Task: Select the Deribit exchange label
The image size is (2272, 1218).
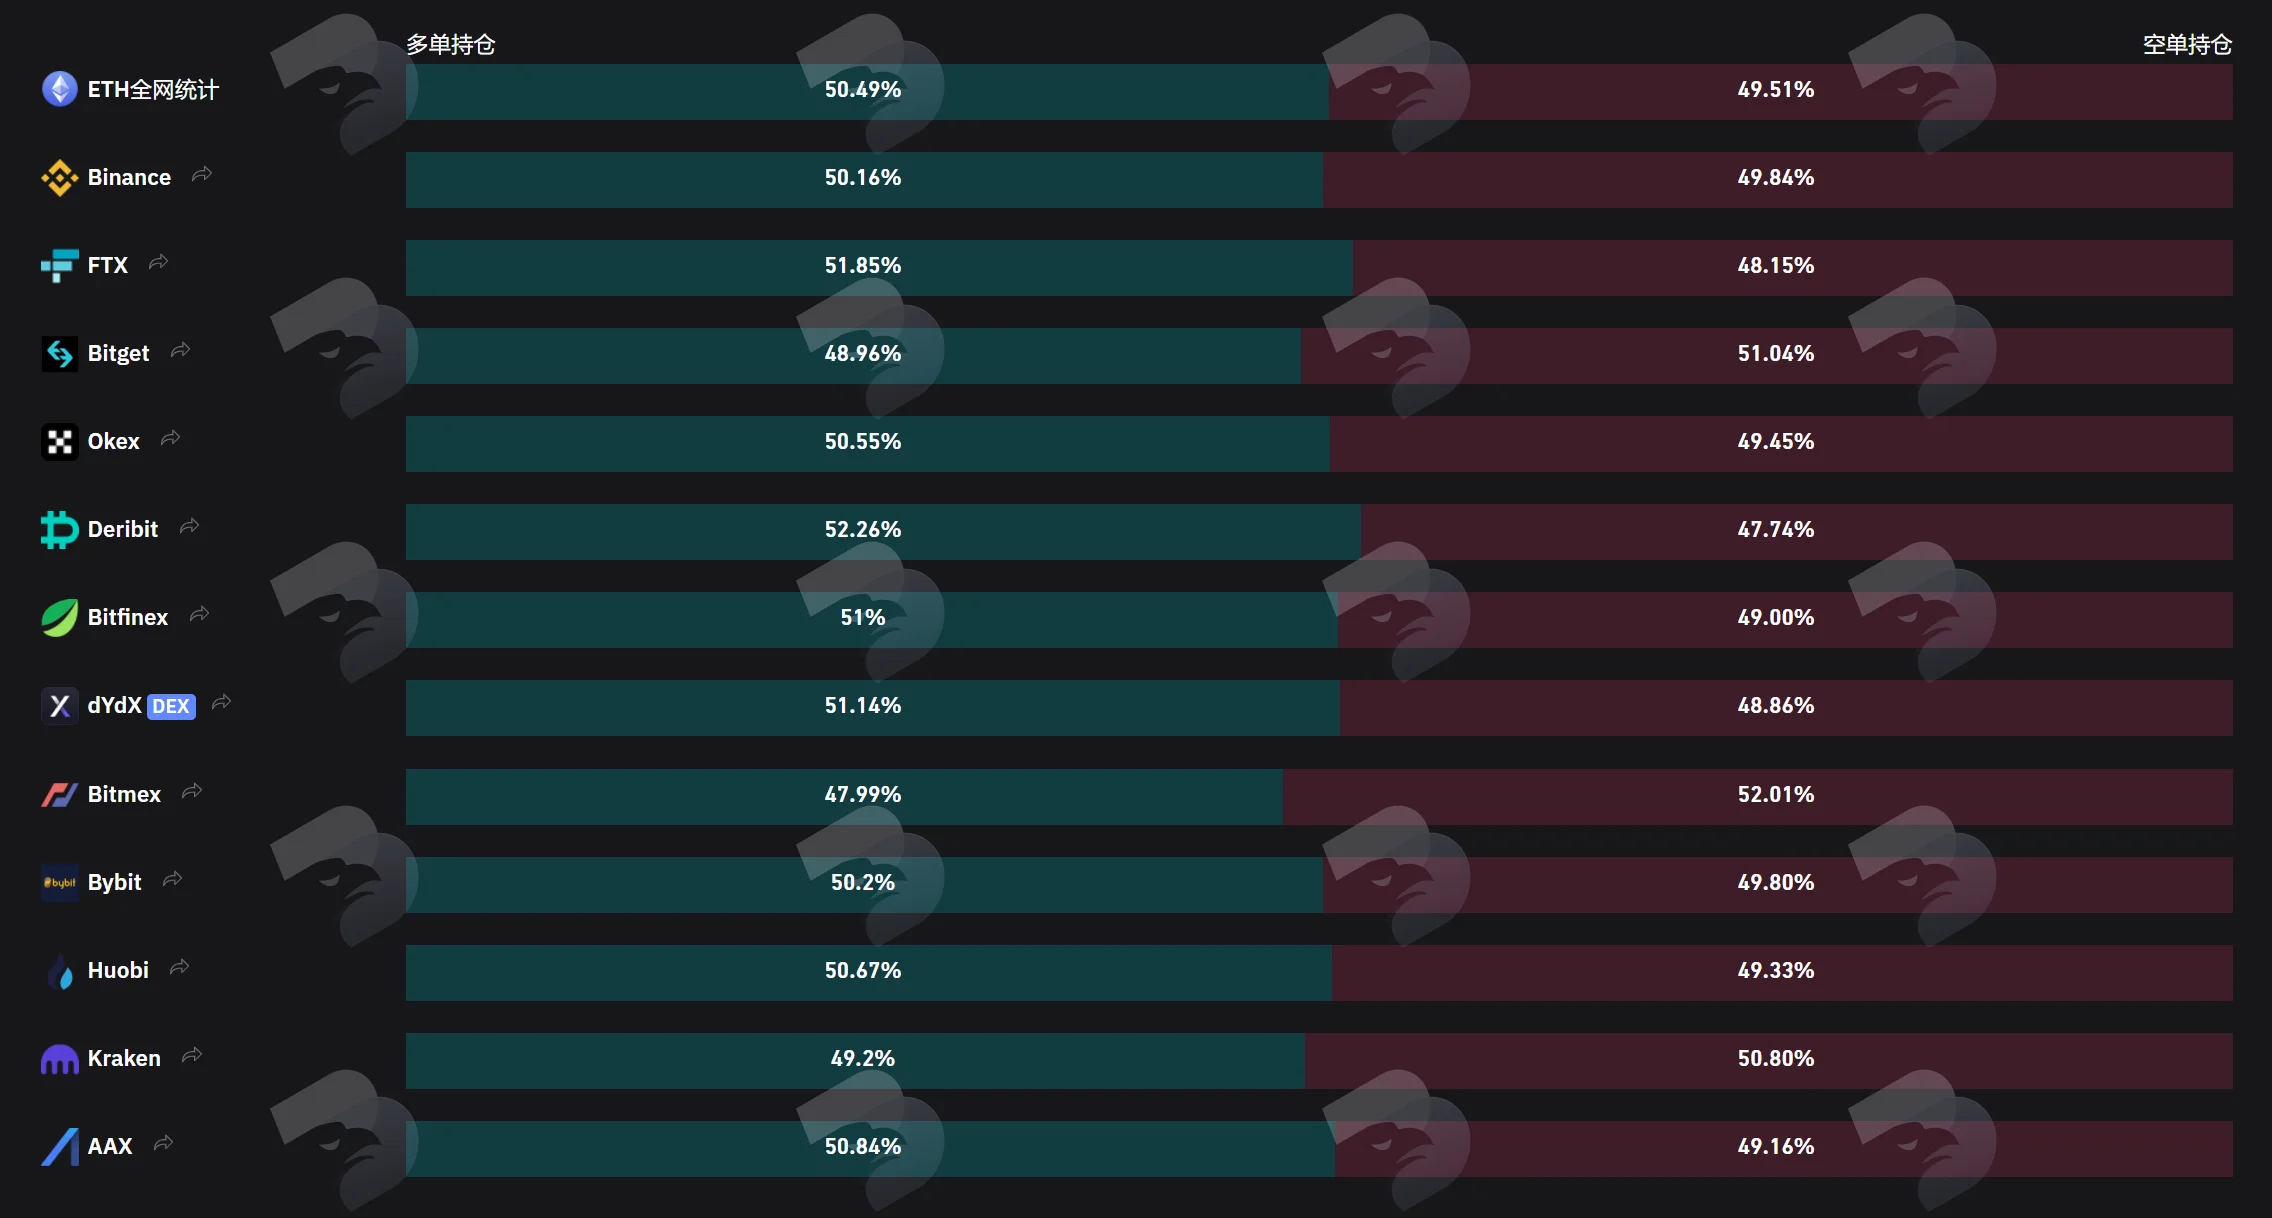Action: tap(123, 530)
